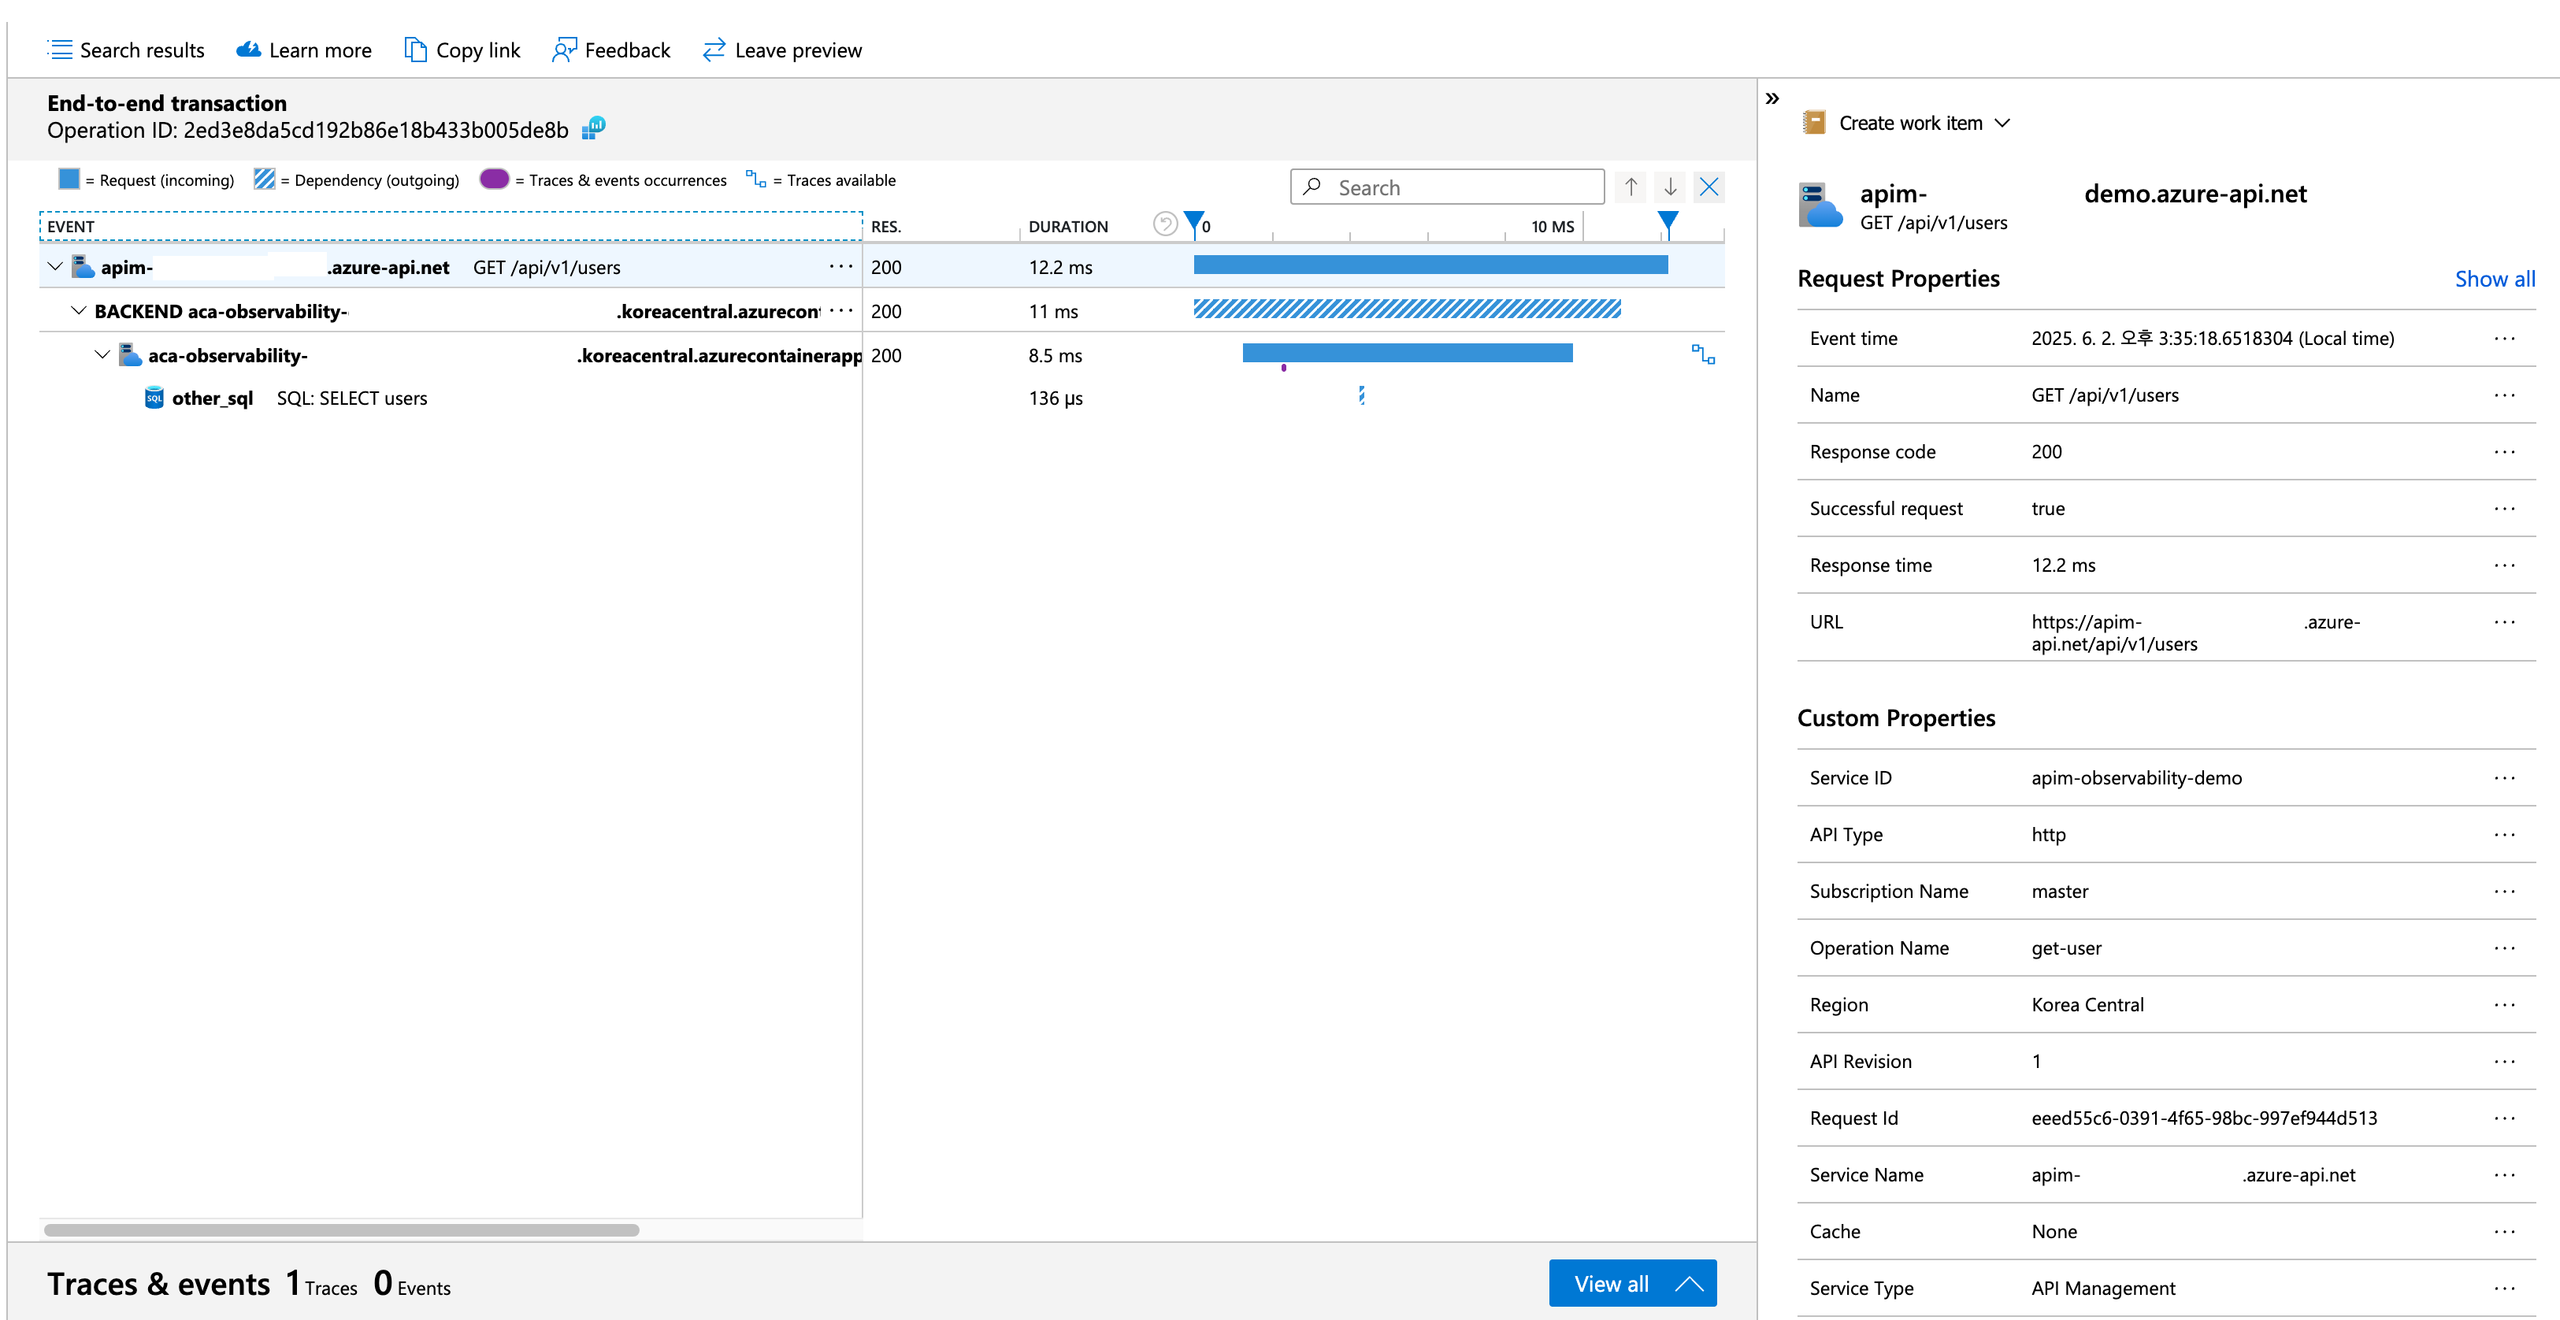
Task: Focus the timeline Search field
Action: coord(1447,187)
